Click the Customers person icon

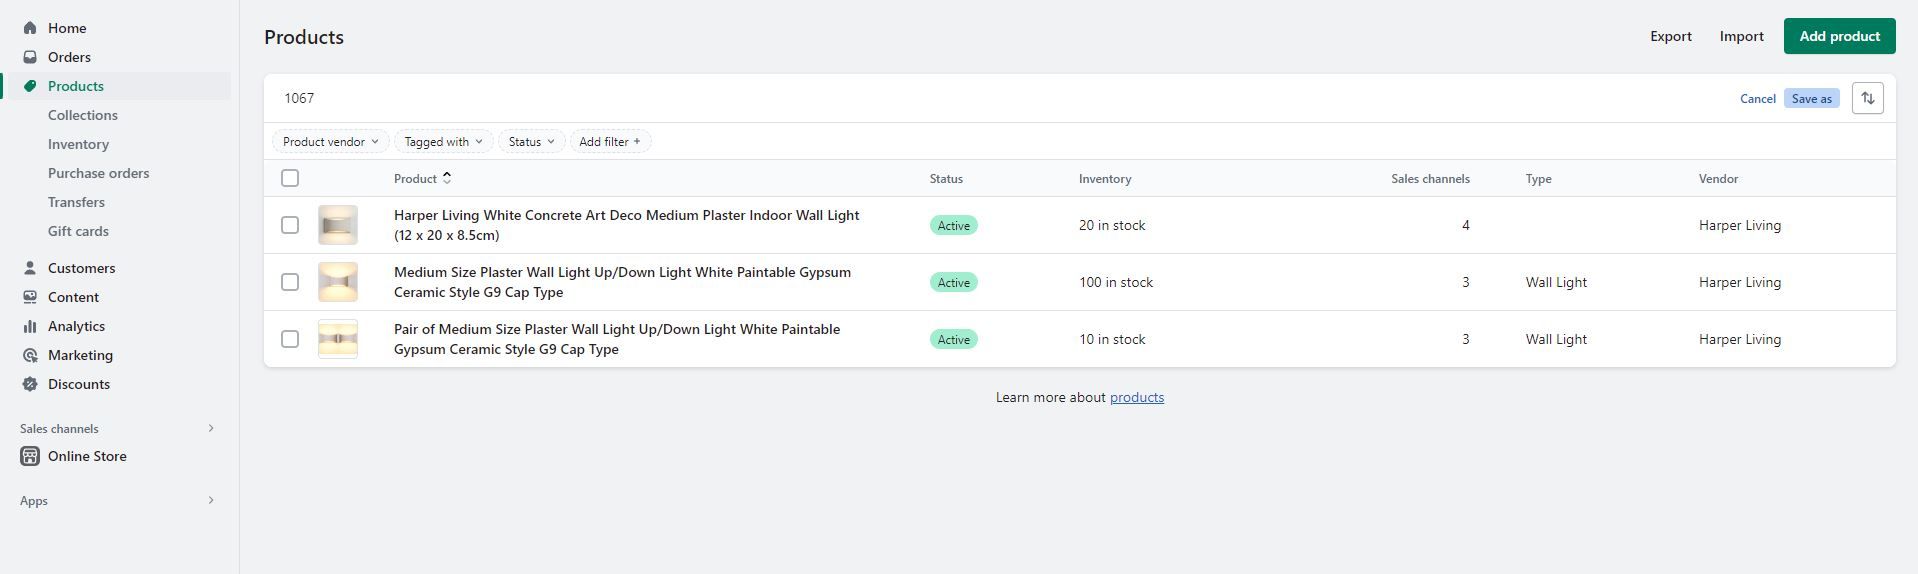tap(30, 268)
